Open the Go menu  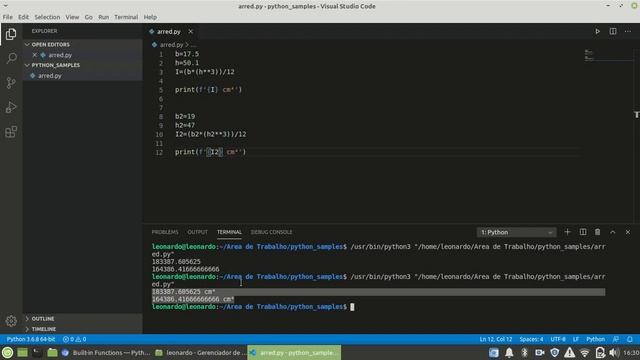[x=89, y=17]
